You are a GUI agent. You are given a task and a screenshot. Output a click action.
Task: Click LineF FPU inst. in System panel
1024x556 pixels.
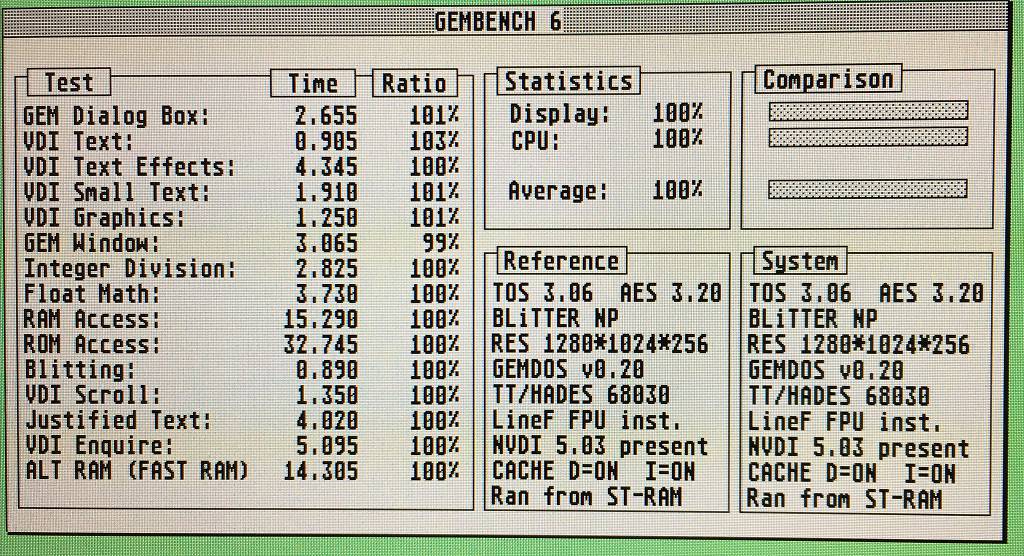coord(845,422)
